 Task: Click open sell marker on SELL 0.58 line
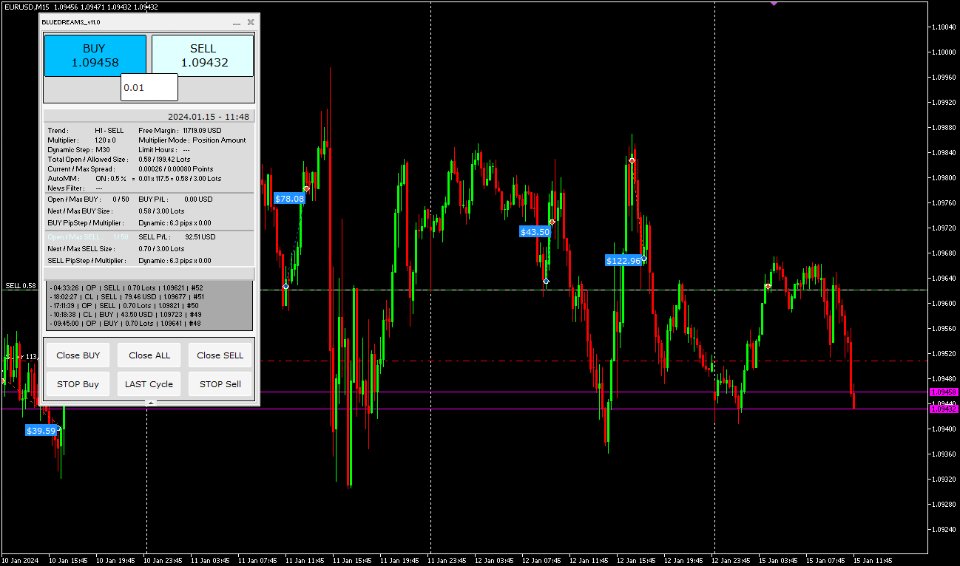pyautogui.click(x=768, y=286)
